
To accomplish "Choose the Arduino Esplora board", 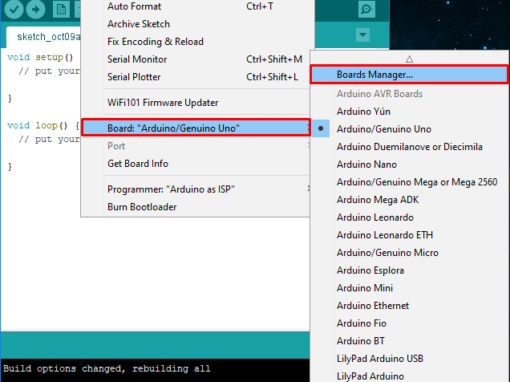I will point(409,270).
